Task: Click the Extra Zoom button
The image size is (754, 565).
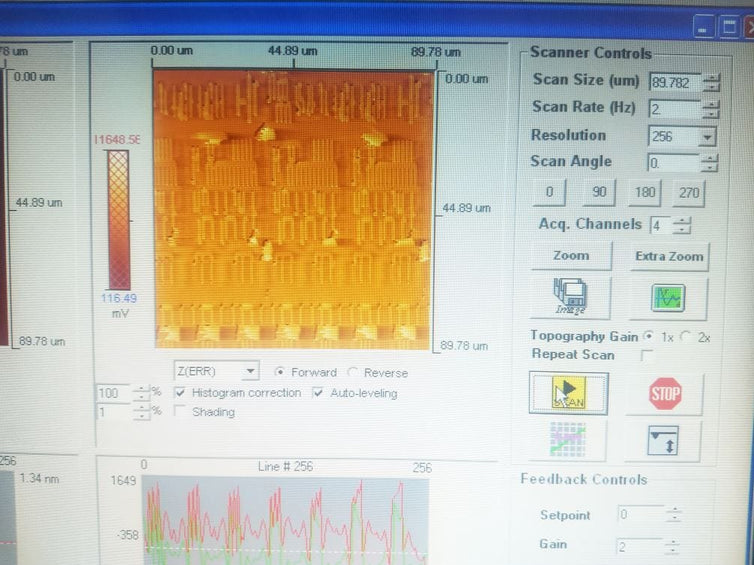Action: pyautogui.click(x=669, y=257)
